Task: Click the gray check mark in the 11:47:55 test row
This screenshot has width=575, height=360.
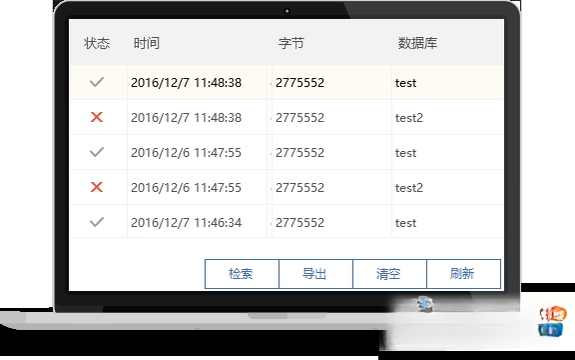Action: [97, 152]
